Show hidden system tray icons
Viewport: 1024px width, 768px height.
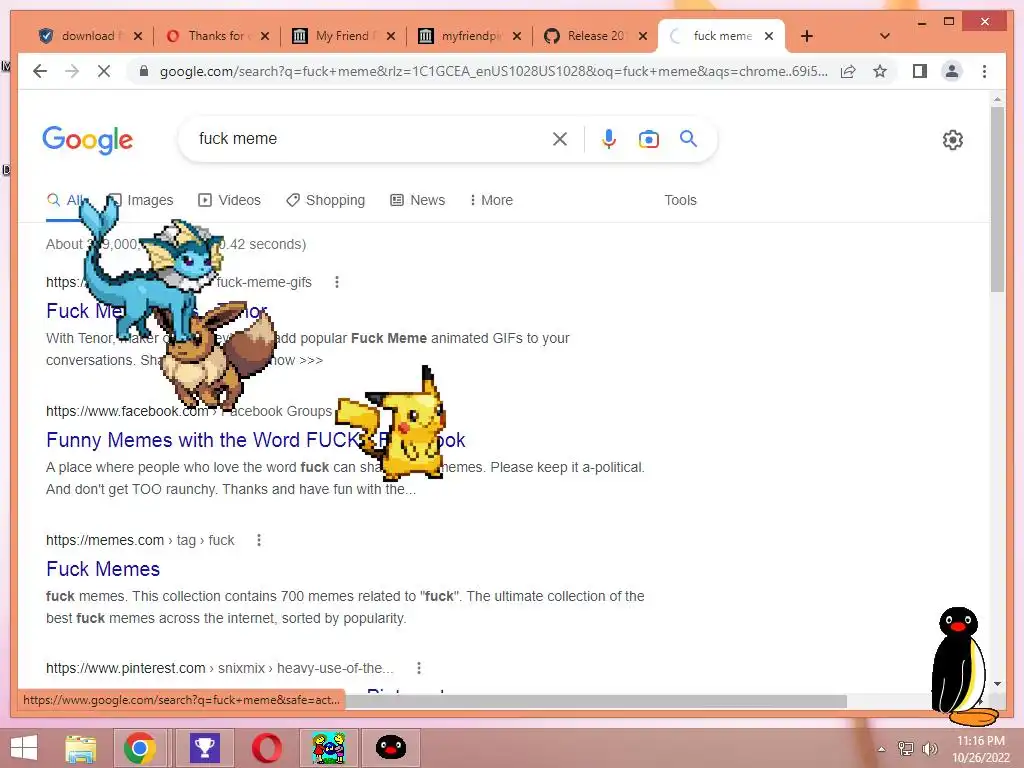(x=882, y=749)
